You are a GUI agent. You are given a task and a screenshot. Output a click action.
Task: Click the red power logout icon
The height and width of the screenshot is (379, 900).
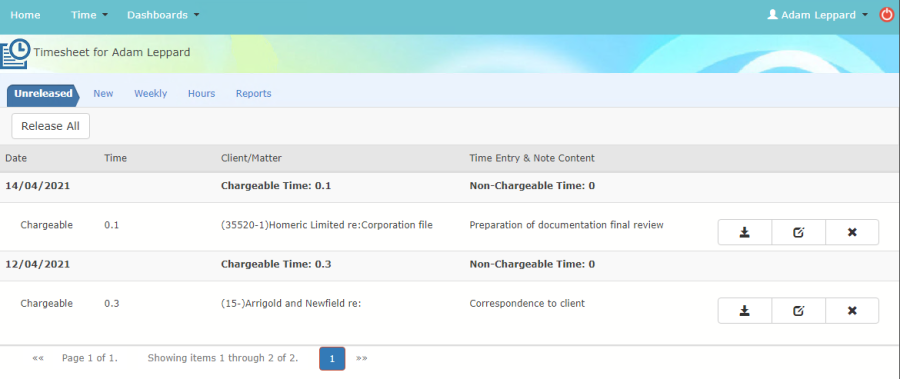coord(887,15)
